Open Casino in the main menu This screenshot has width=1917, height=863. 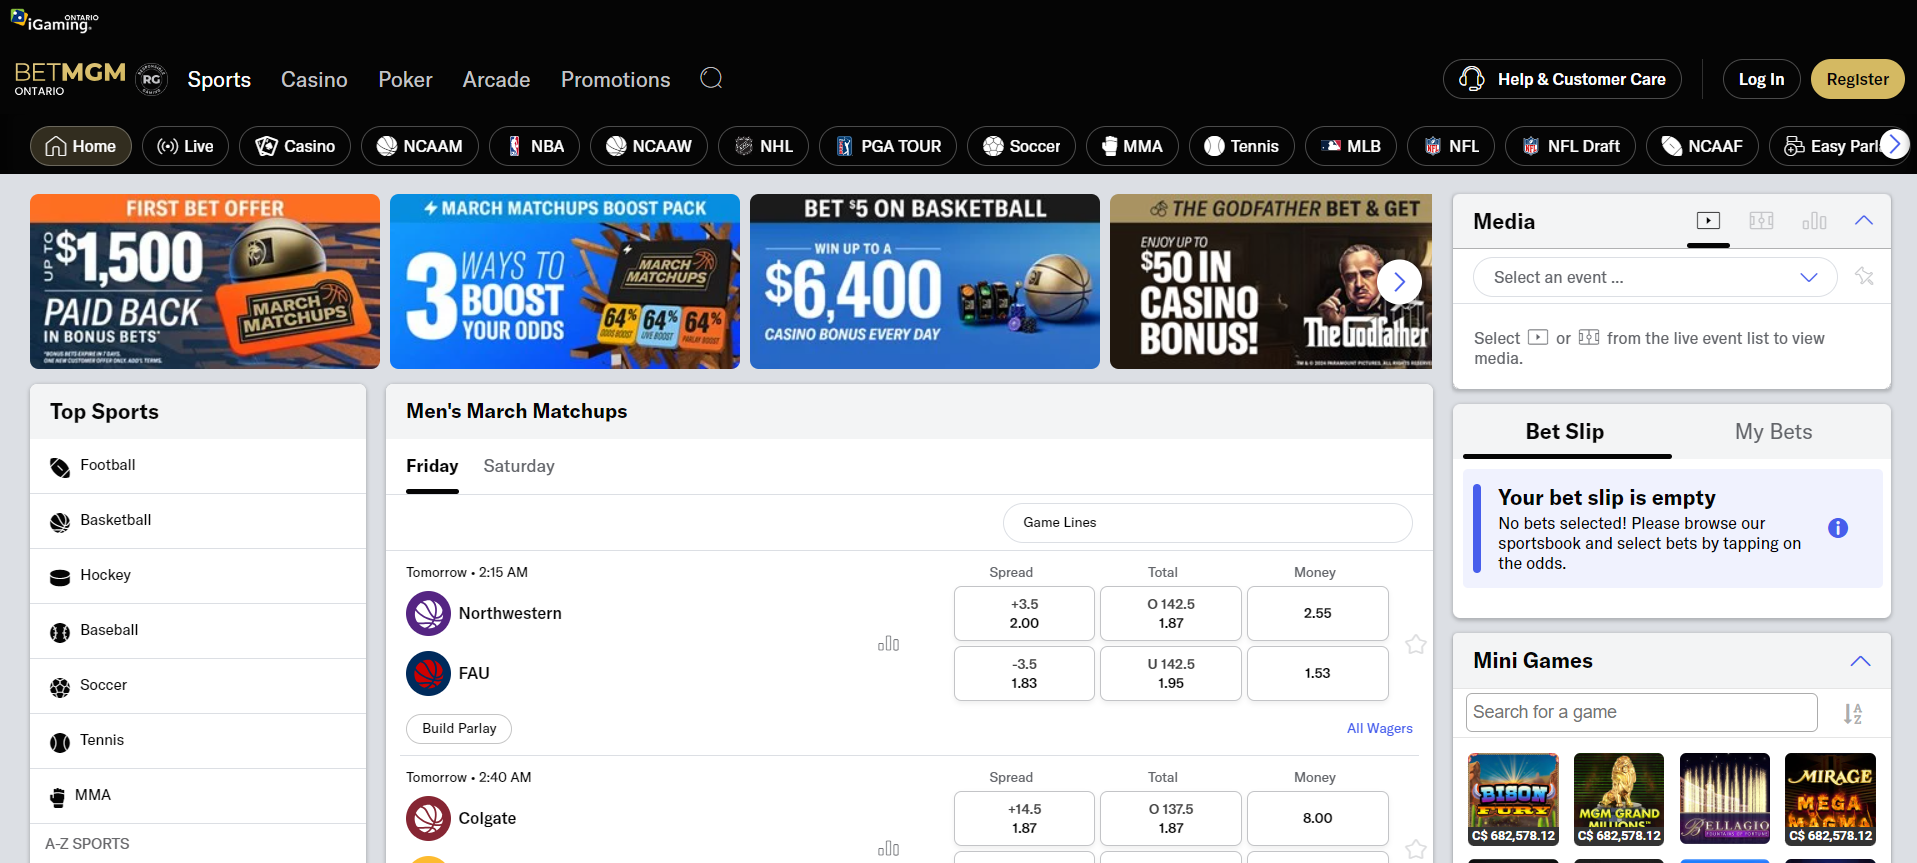(x=314, y=79)
